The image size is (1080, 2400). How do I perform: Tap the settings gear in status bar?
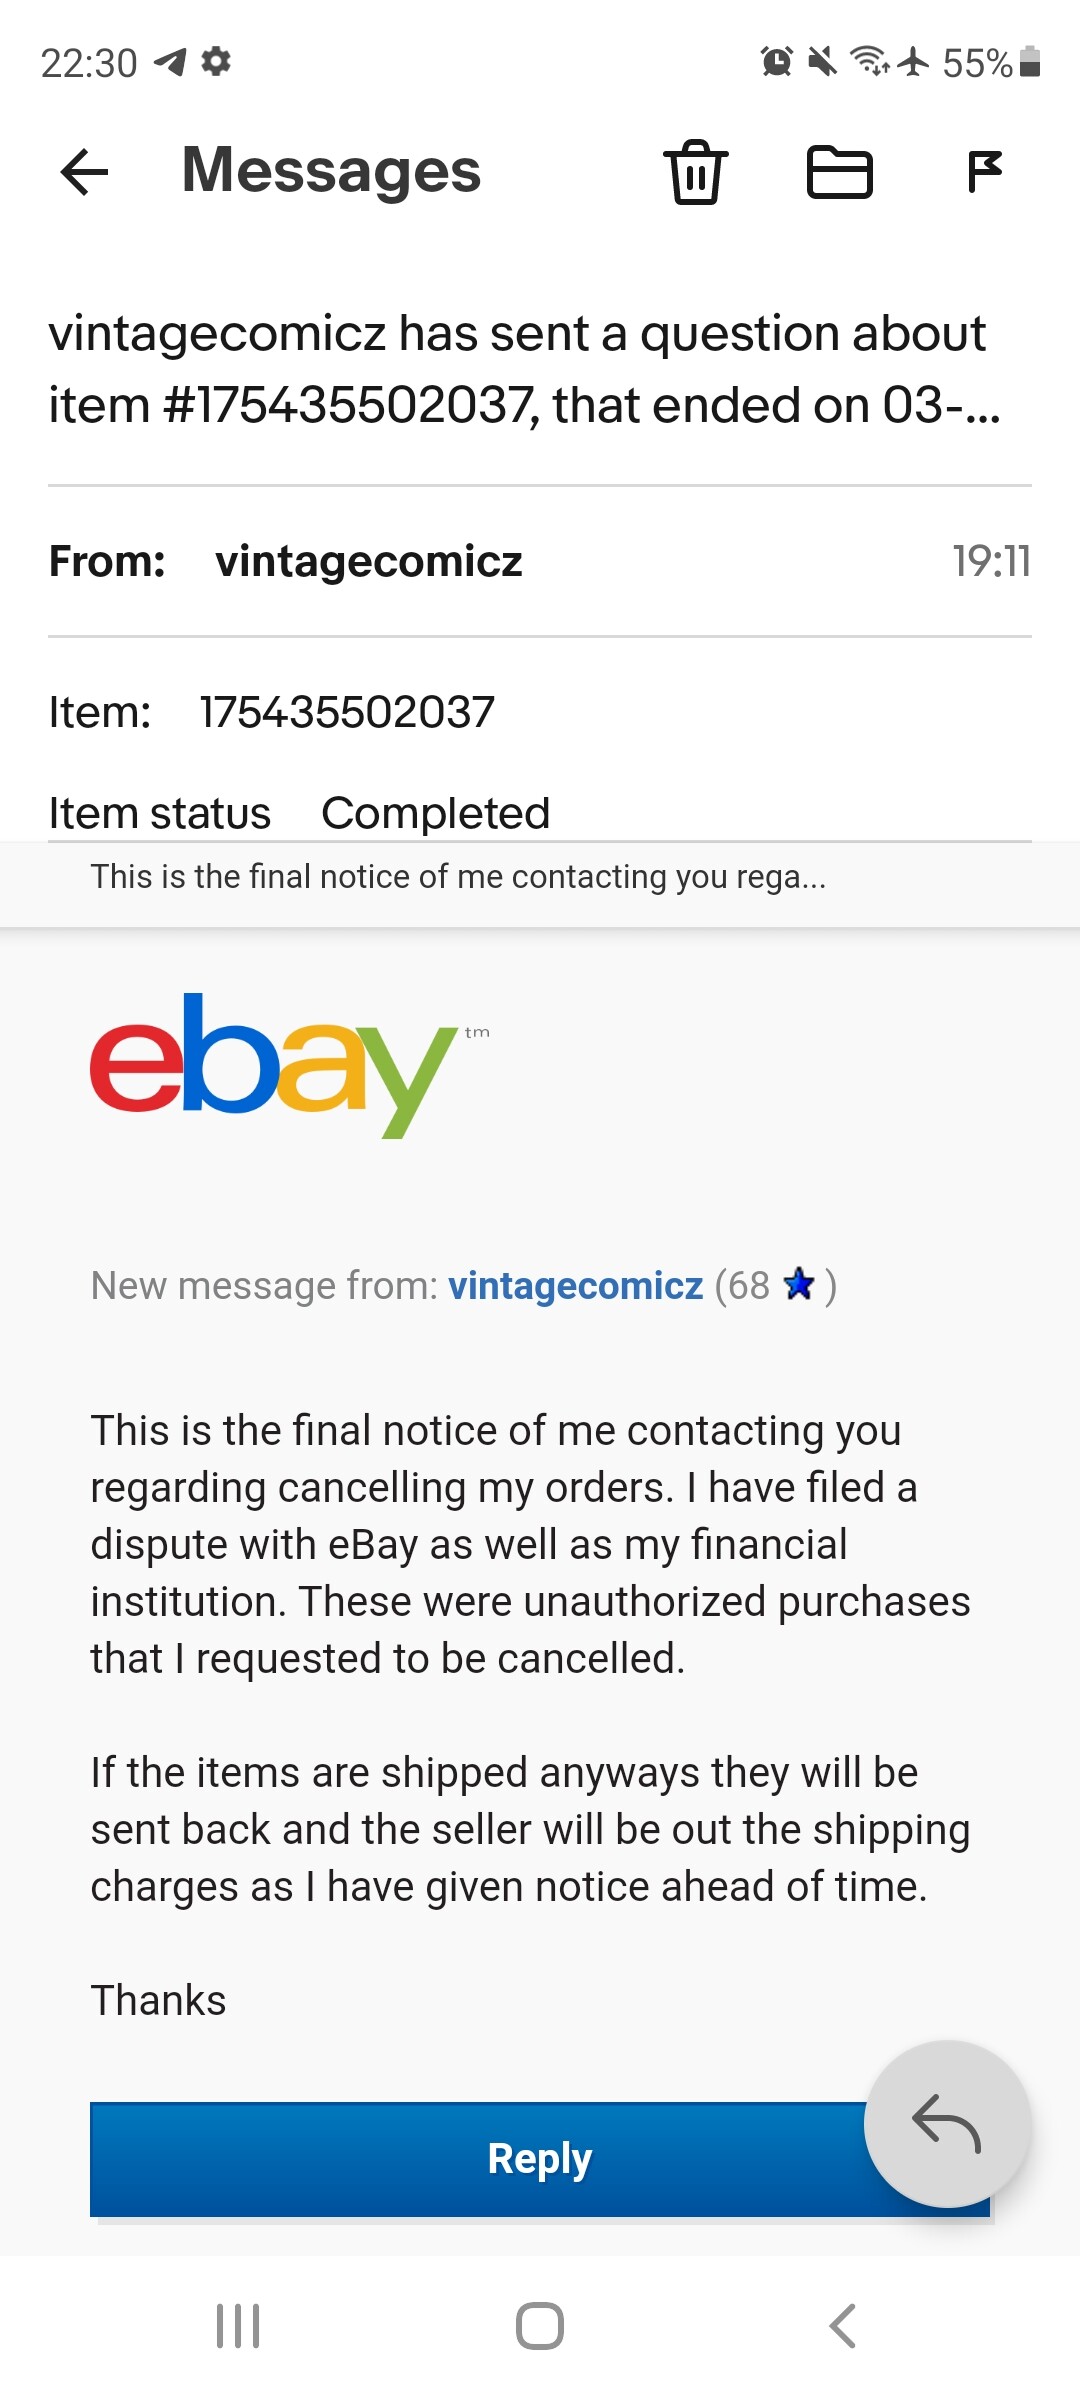pyautogui.click(x=216, y=62)
